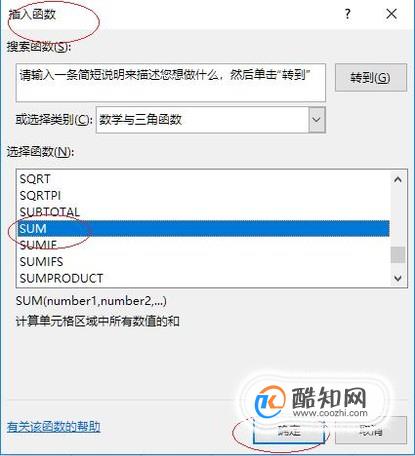The height and width of the screenshot is (456, 415).
Task: Click the 酷知网 watermark logo
Action: coord(311,402)
